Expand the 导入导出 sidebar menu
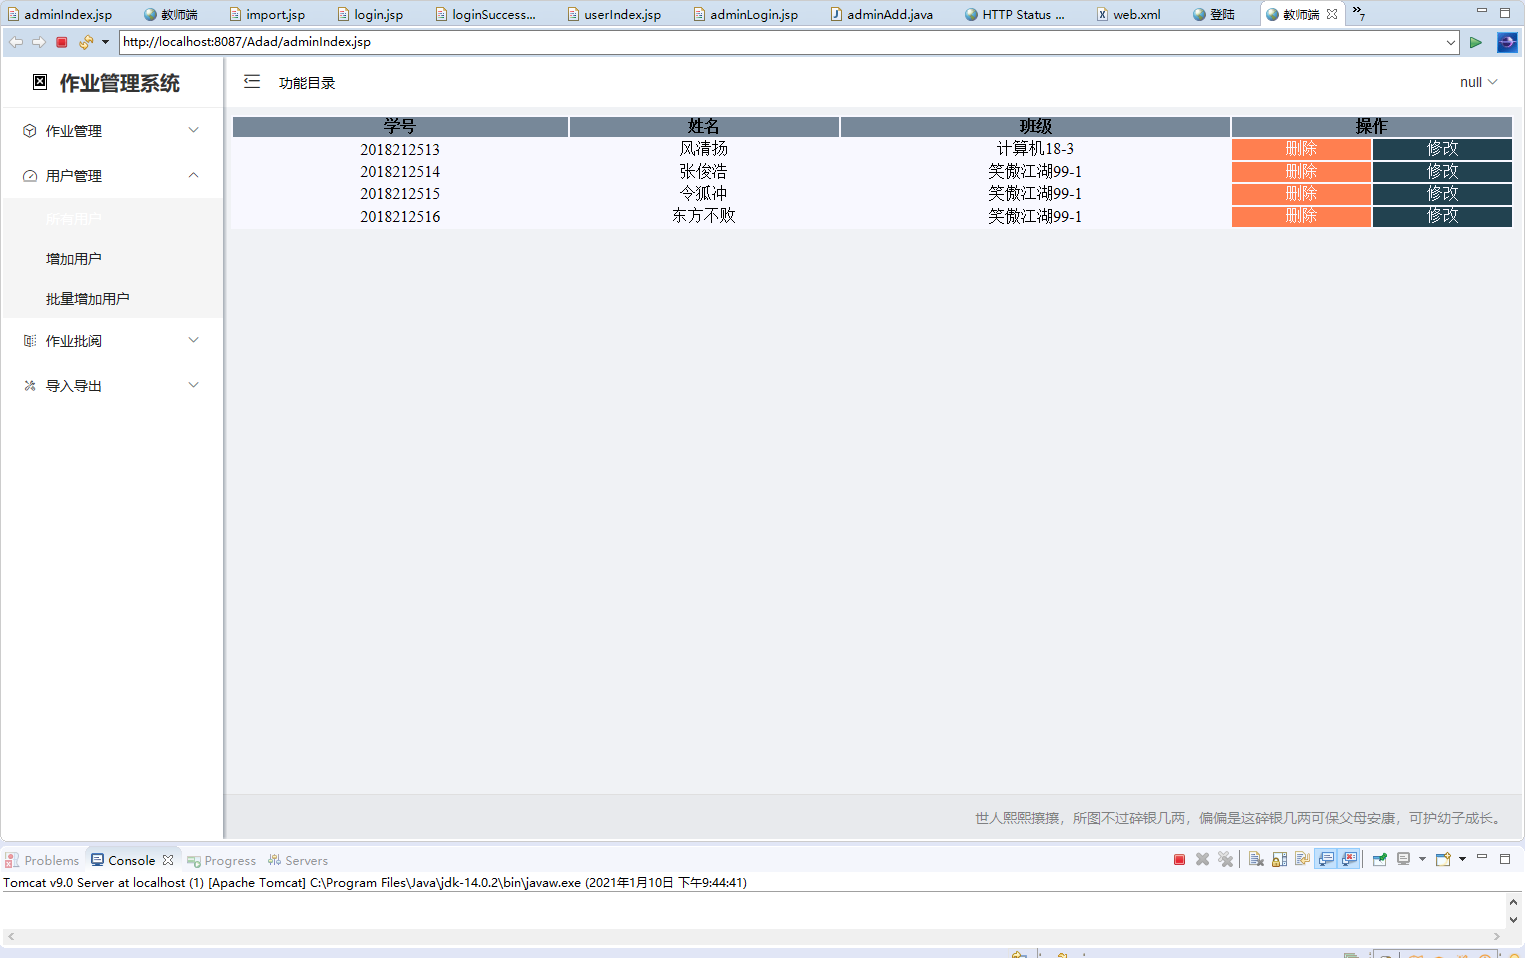The image size is (1525, 958). tap(112, 386)
